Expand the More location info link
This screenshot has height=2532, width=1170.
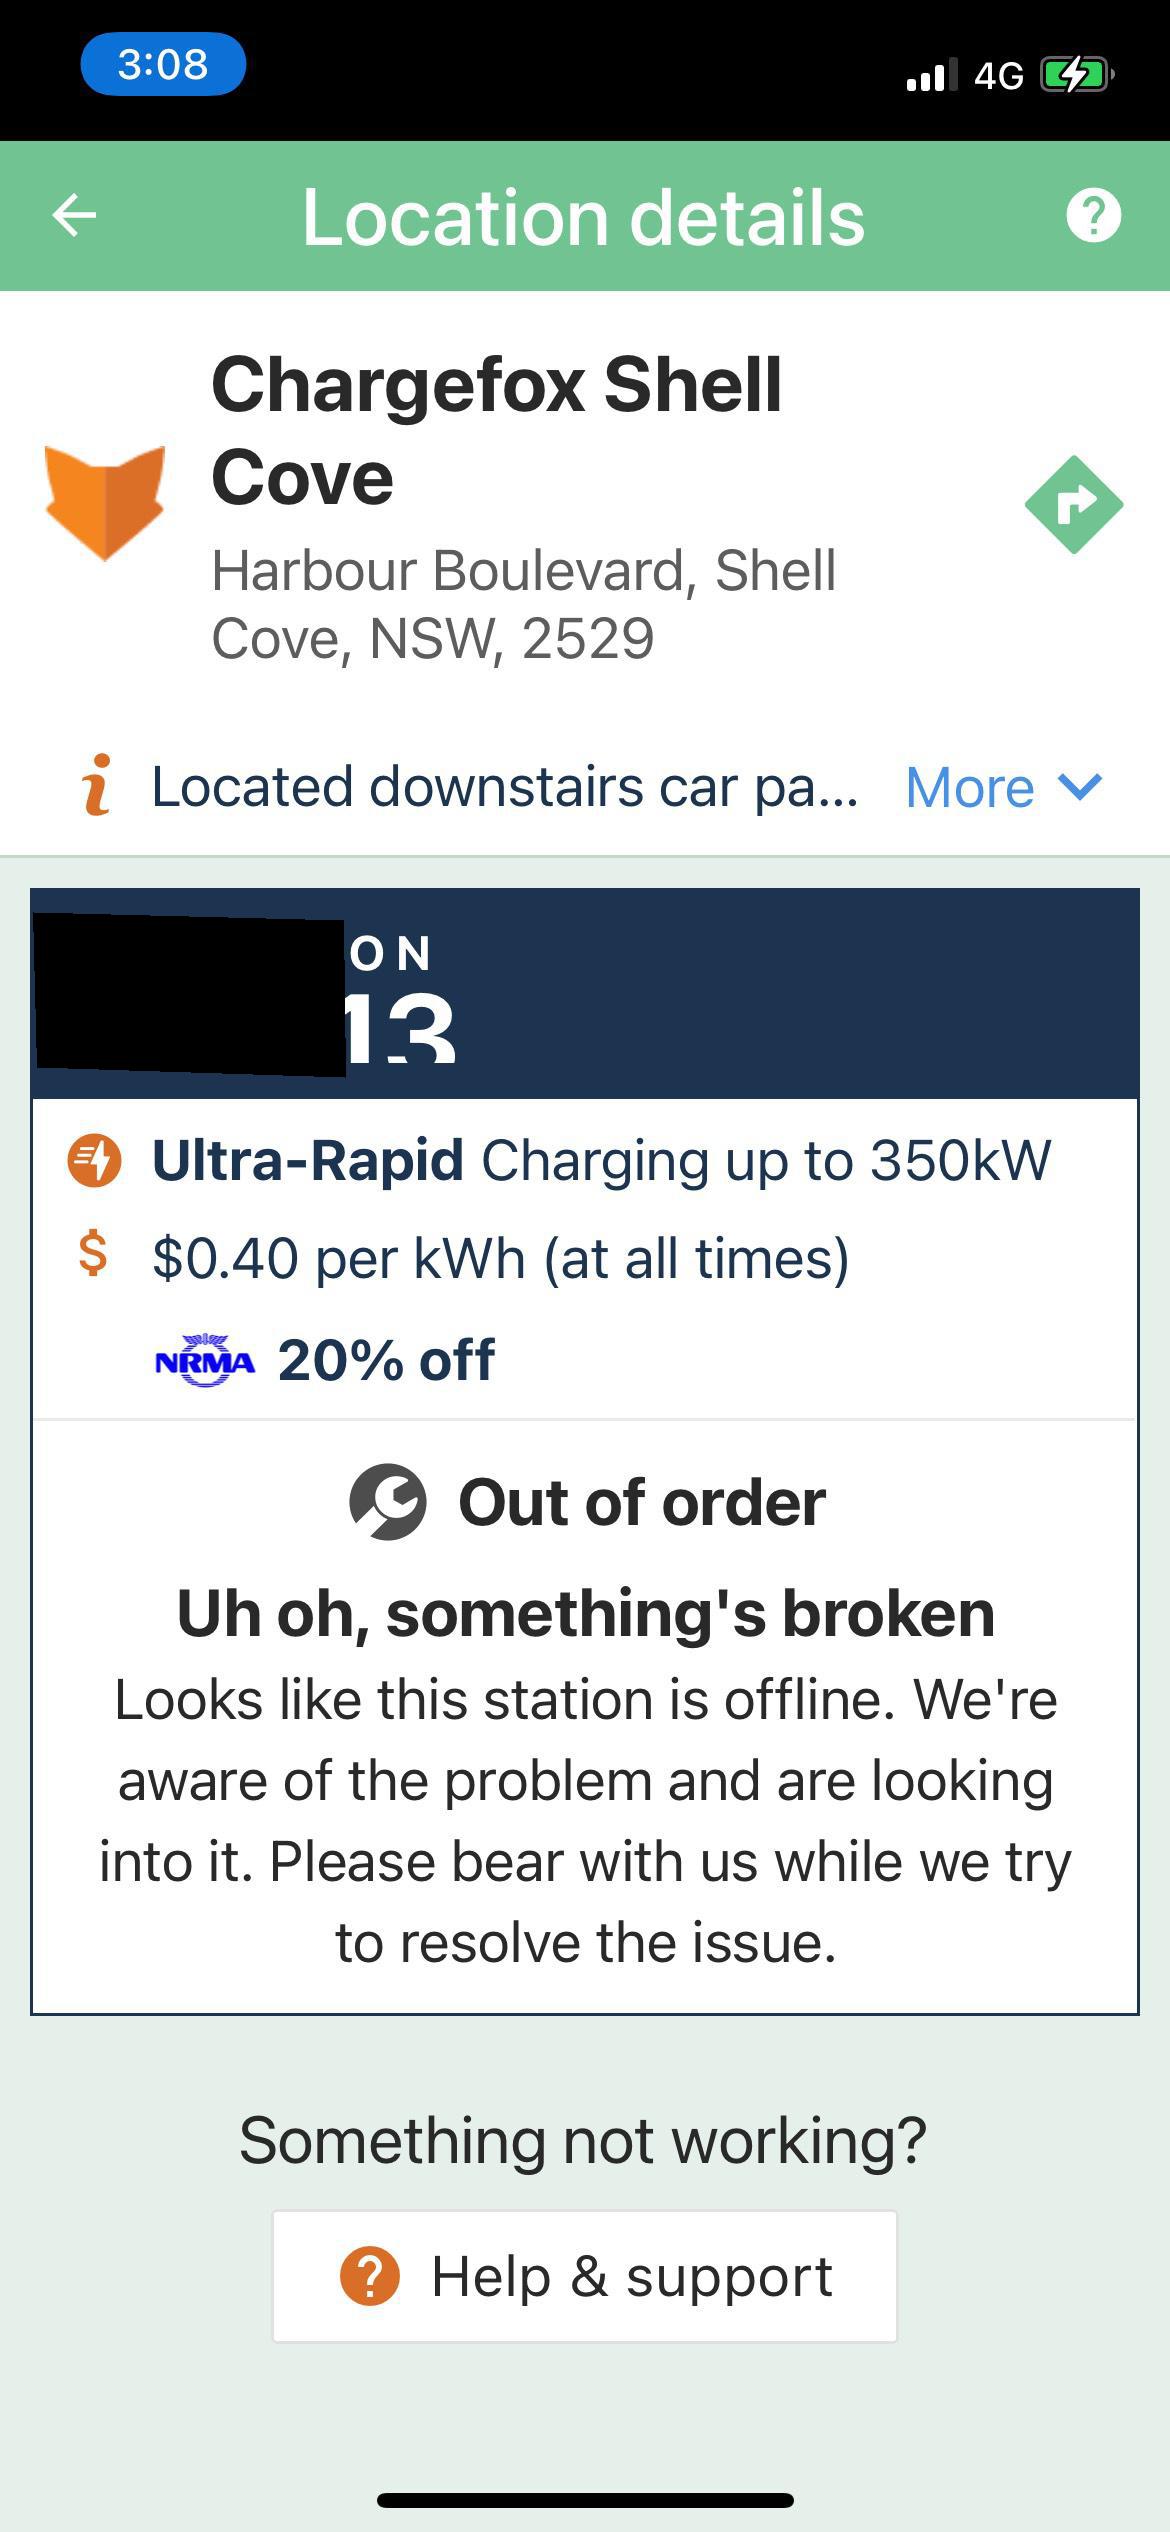click(969, 788)
